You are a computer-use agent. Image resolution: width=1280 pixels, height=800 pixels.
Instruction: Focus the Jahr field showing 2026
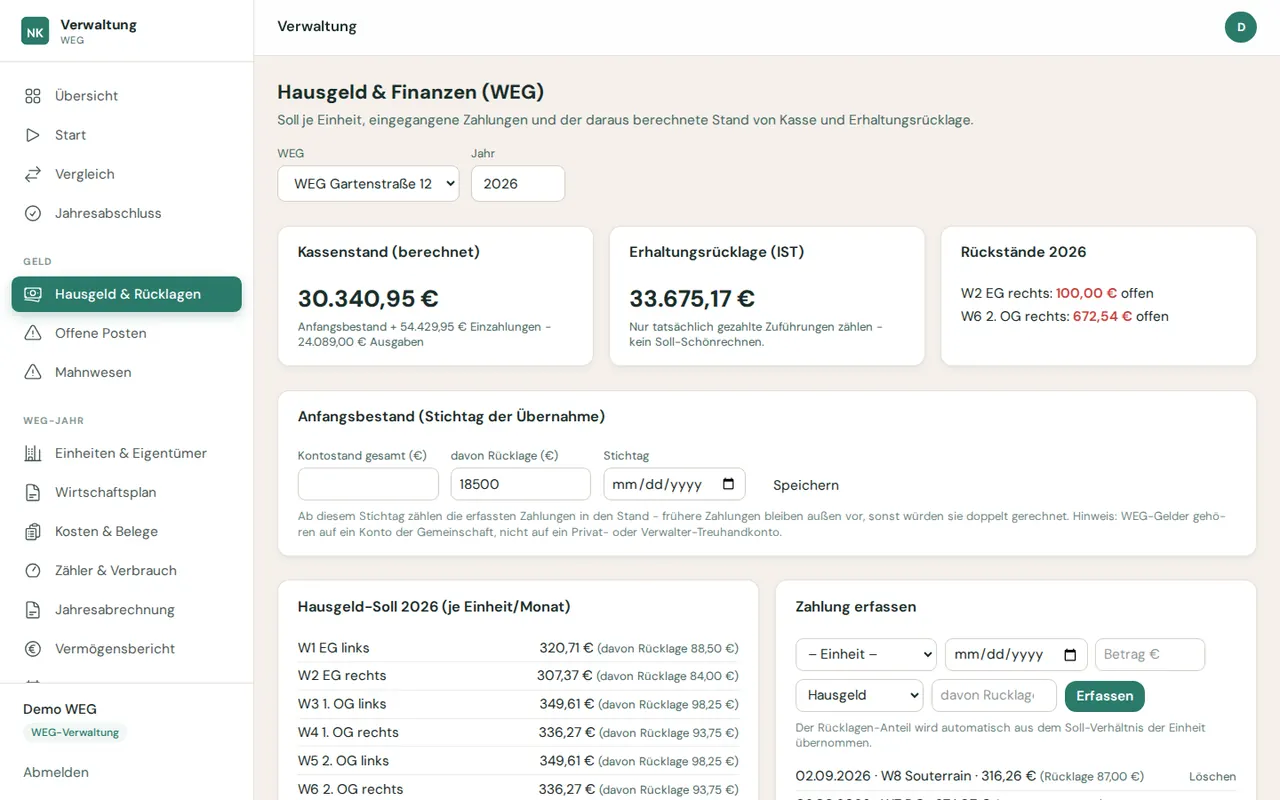[x=518, y=183]
